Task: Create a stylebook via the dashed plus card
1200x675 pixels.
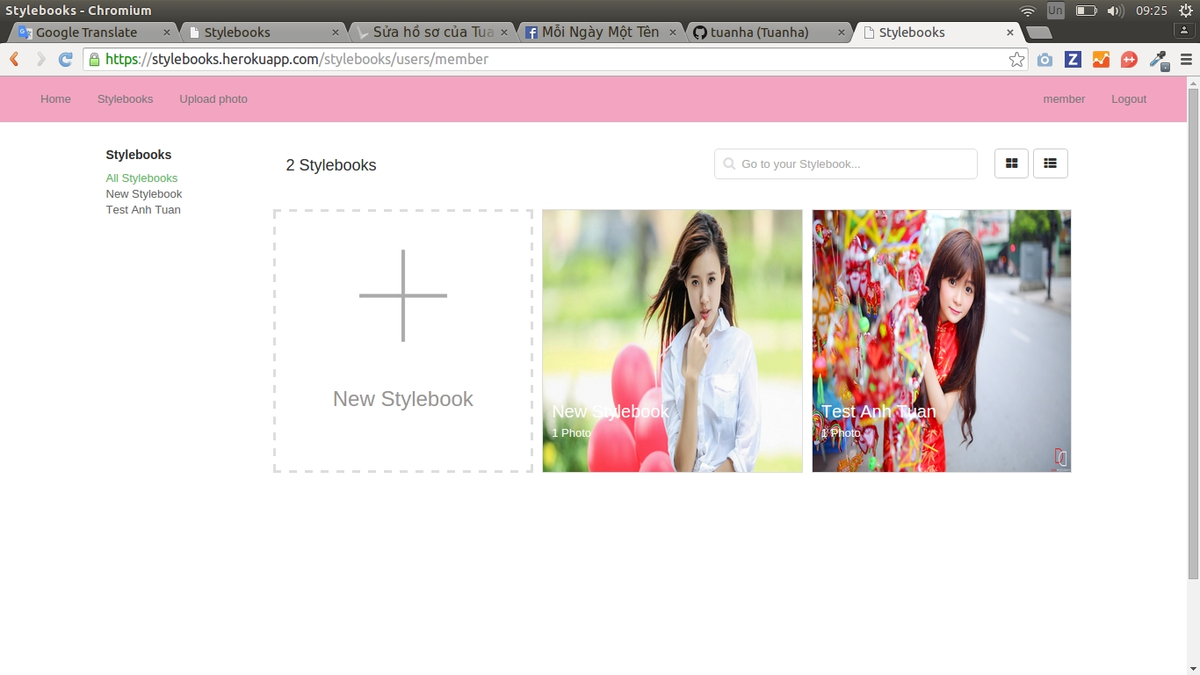Action: pos(403,341)
